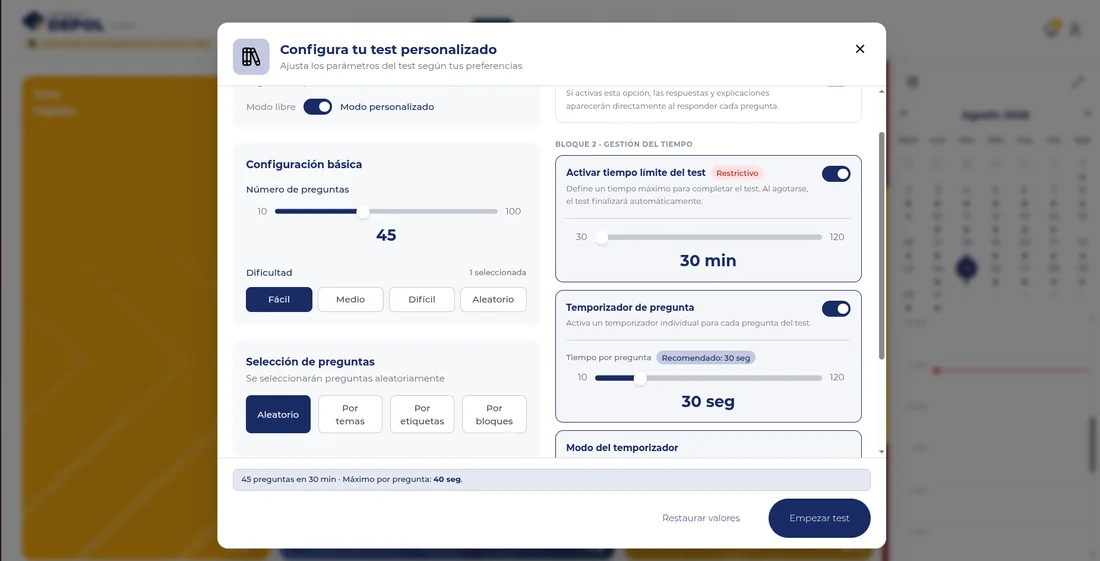This screenshot has height=561, width=1100.
Task: Click Configuración básica heading
Action: [304, 165]
